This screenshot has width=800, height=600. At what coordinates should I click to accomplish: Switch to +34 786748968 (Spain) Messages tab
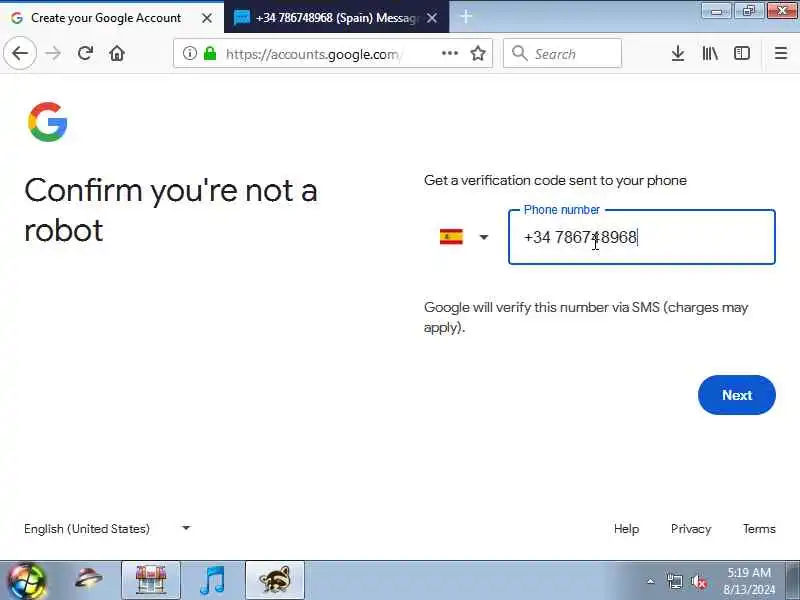coord(336,17)
